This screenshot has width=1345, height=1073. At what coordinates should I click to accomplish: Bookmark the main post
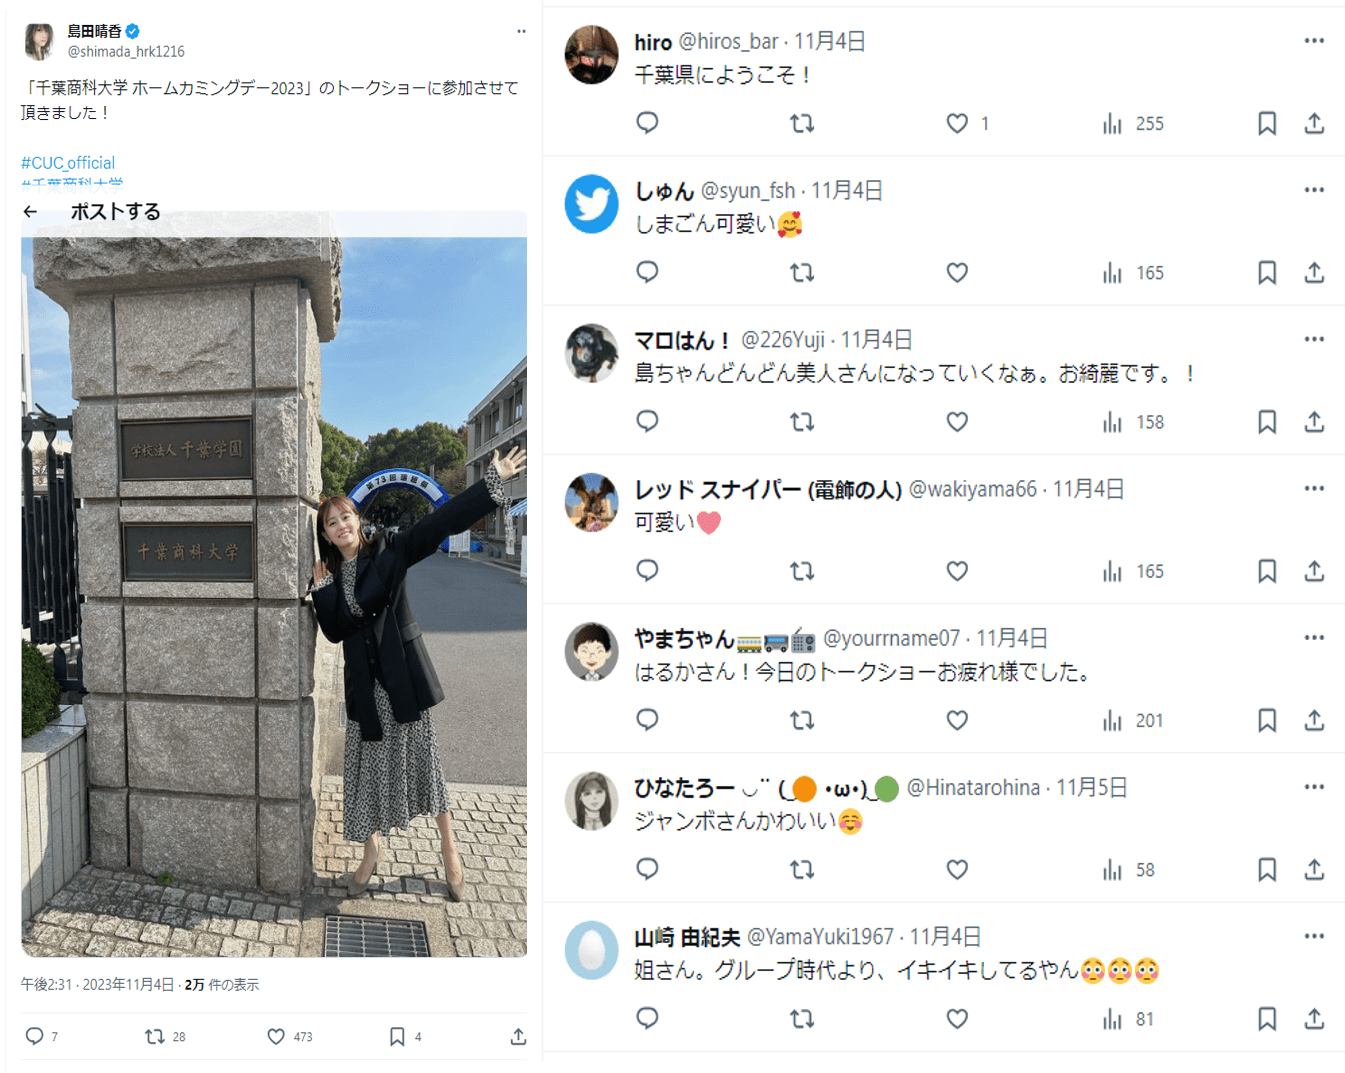tap(397, 1037)
